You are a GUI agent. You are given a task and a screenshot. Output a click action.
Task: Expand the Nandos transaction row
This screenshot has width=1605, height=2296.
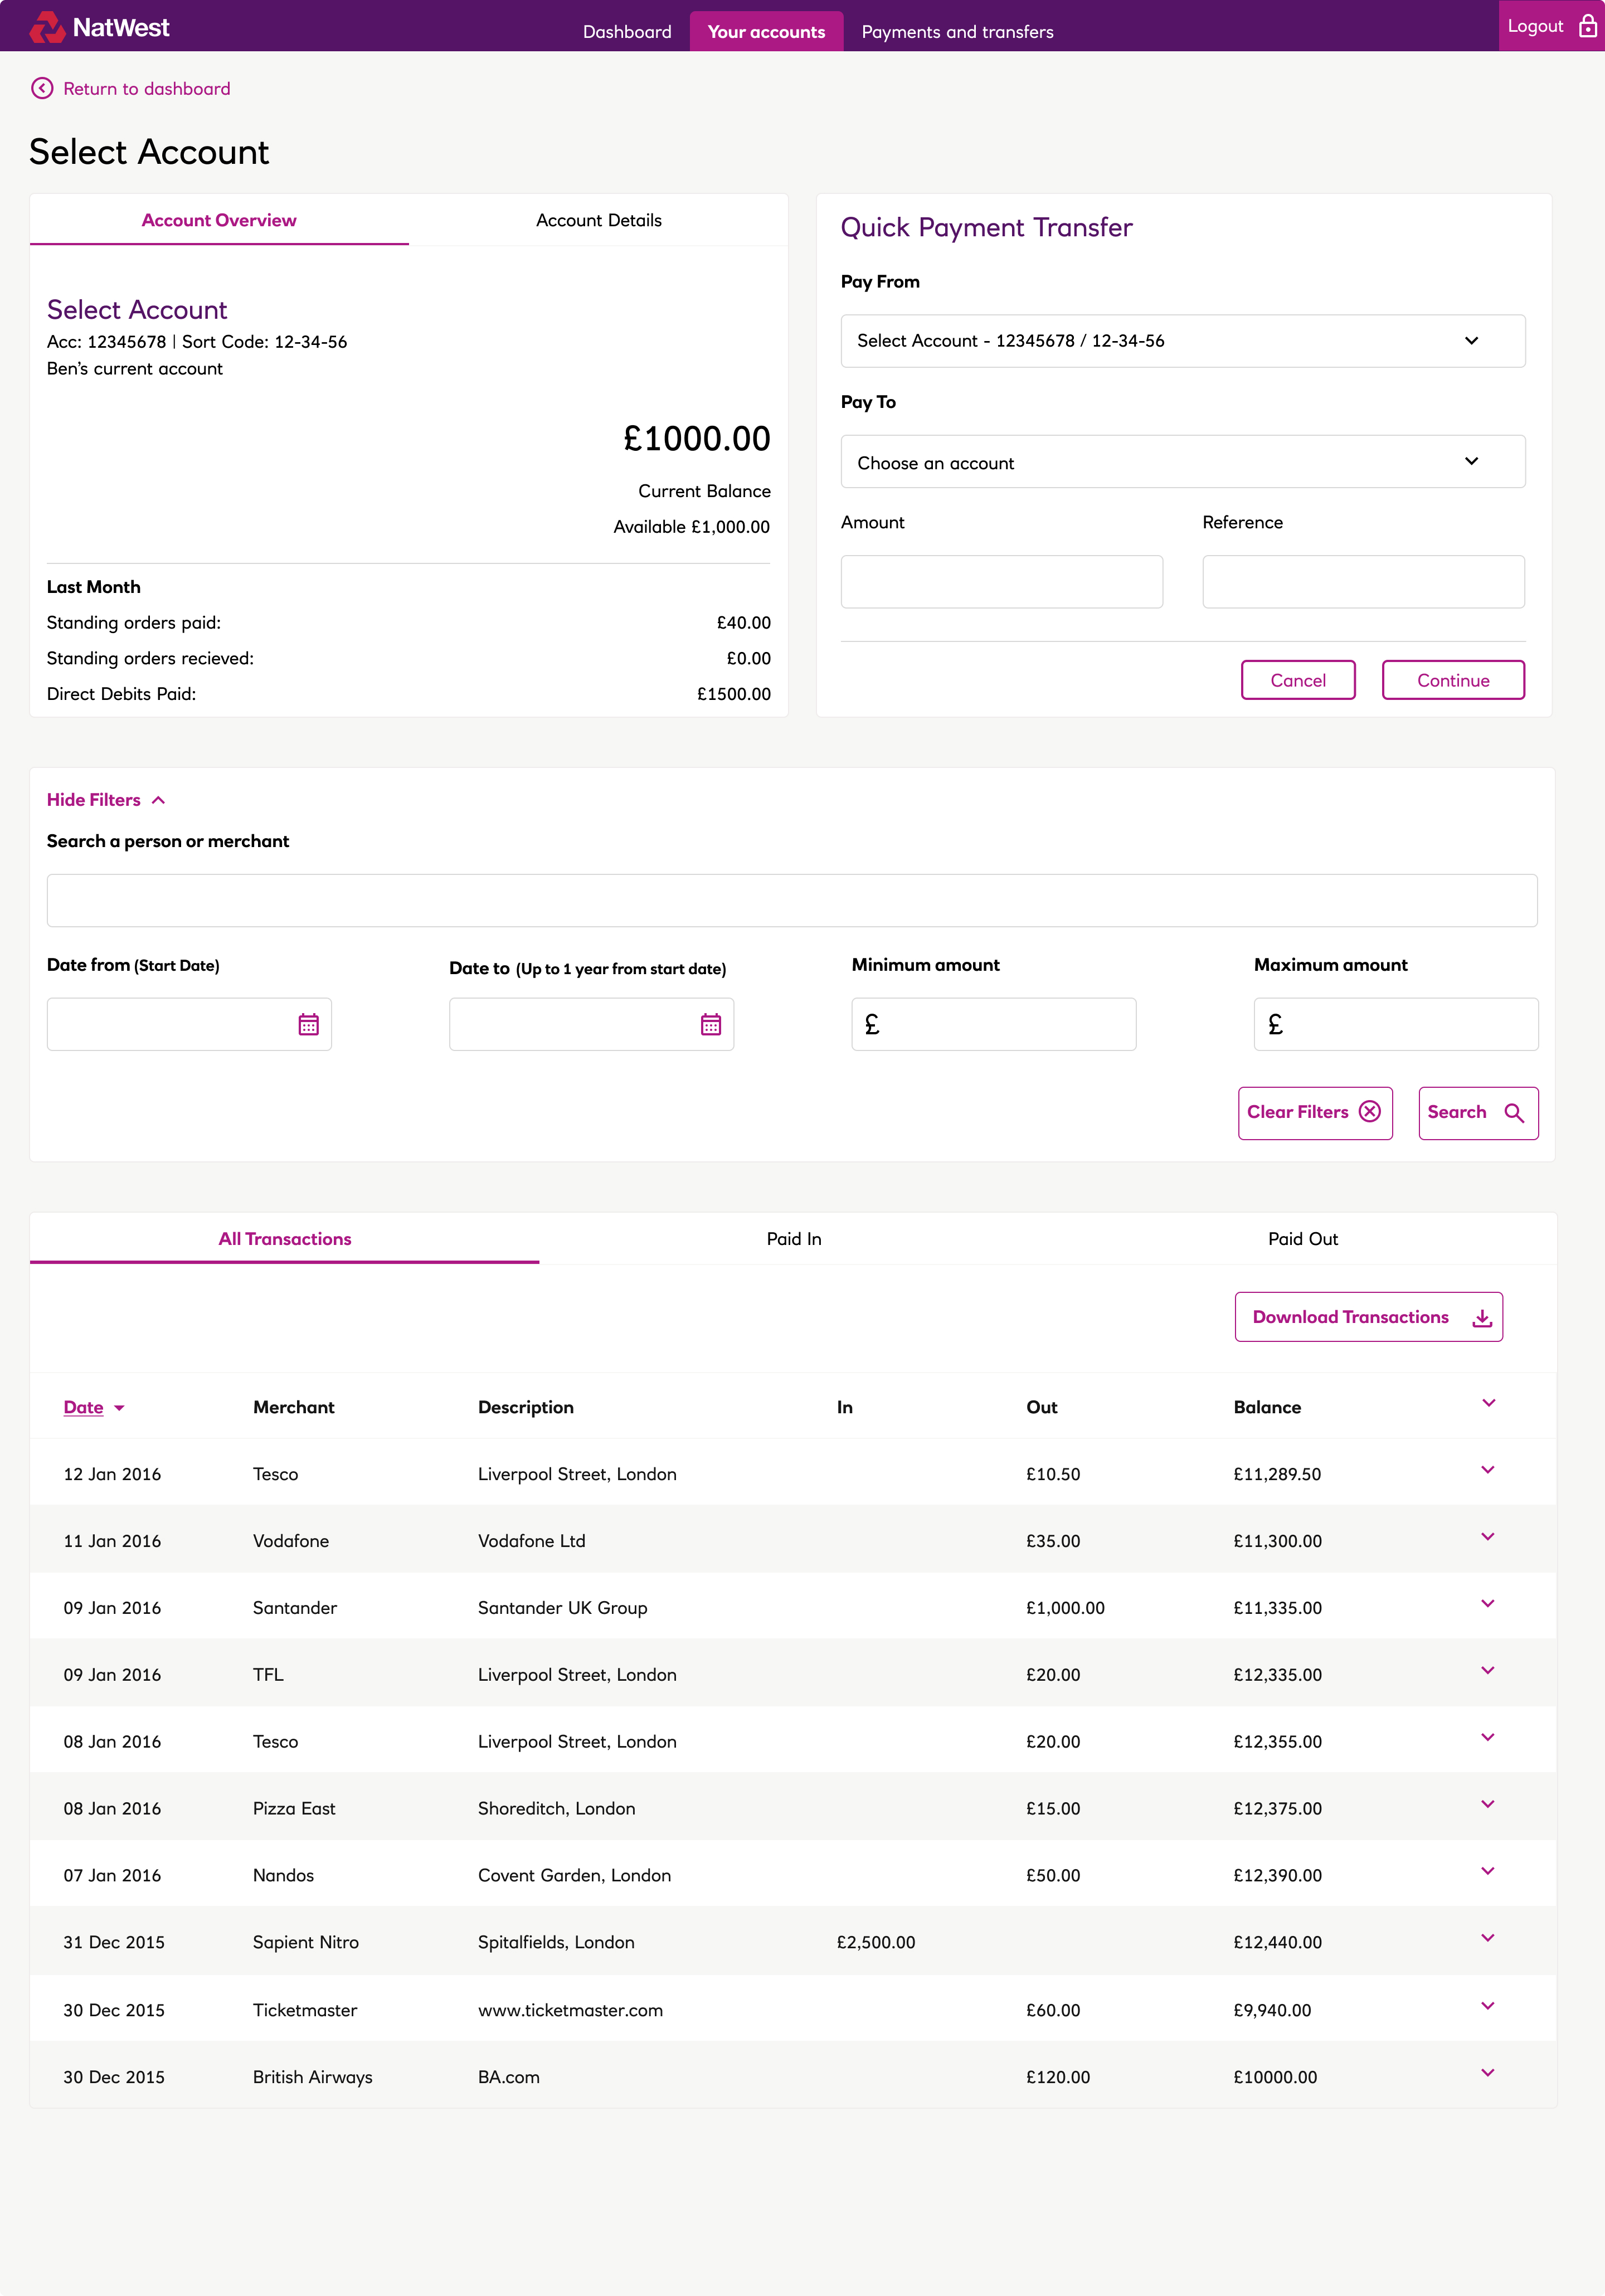click(x=1488, y=1871)
